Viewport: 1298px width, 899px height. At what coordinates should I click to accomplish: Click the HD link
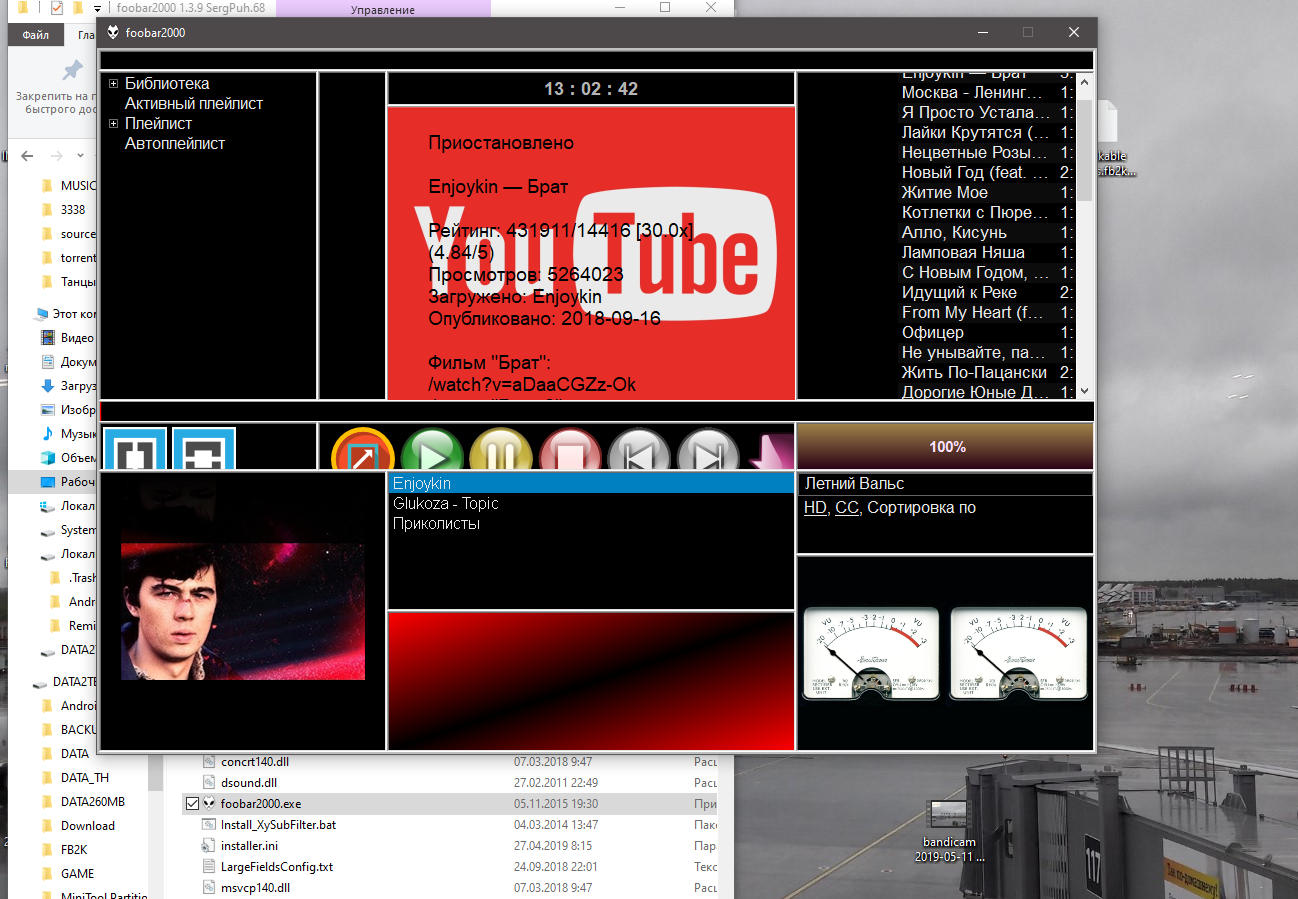point(815,508)
